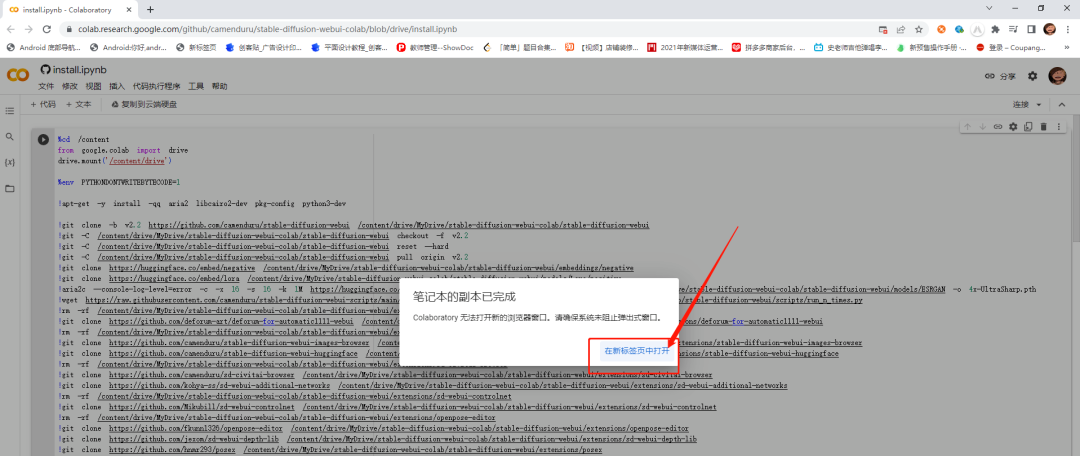Add a code cell with + 代码
This screenshot has height=456, width=1080.
coord(43,105)
